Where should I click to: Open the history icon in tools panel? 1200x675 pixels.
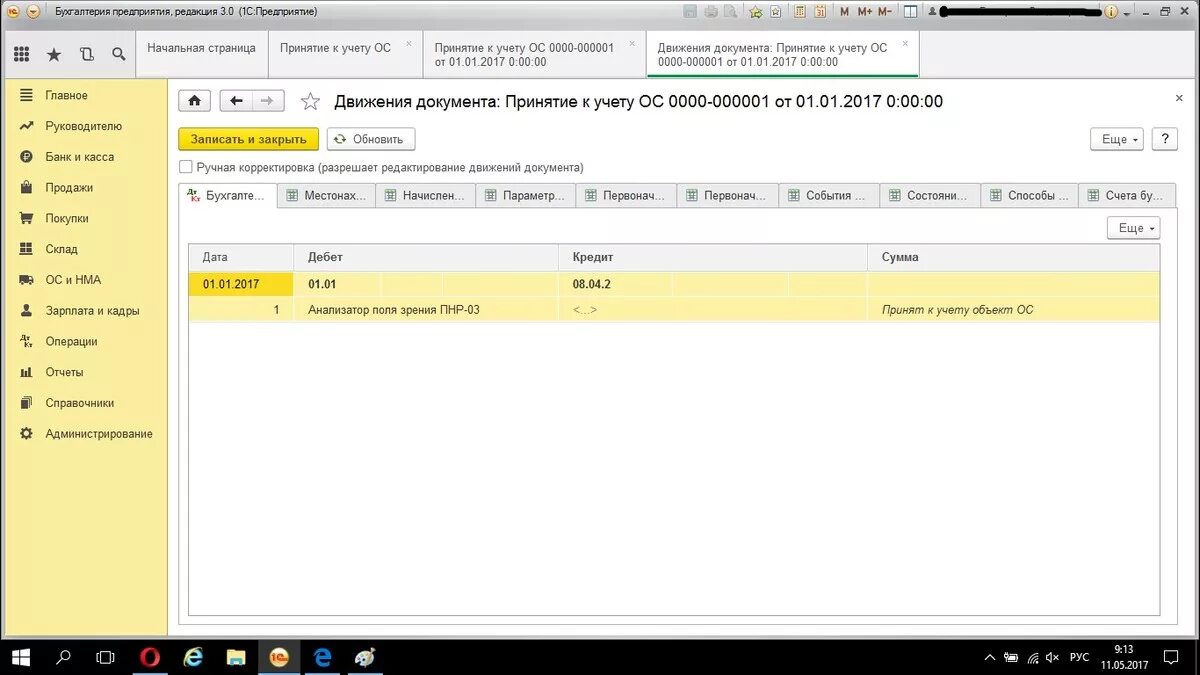click(x=86, y=54)
